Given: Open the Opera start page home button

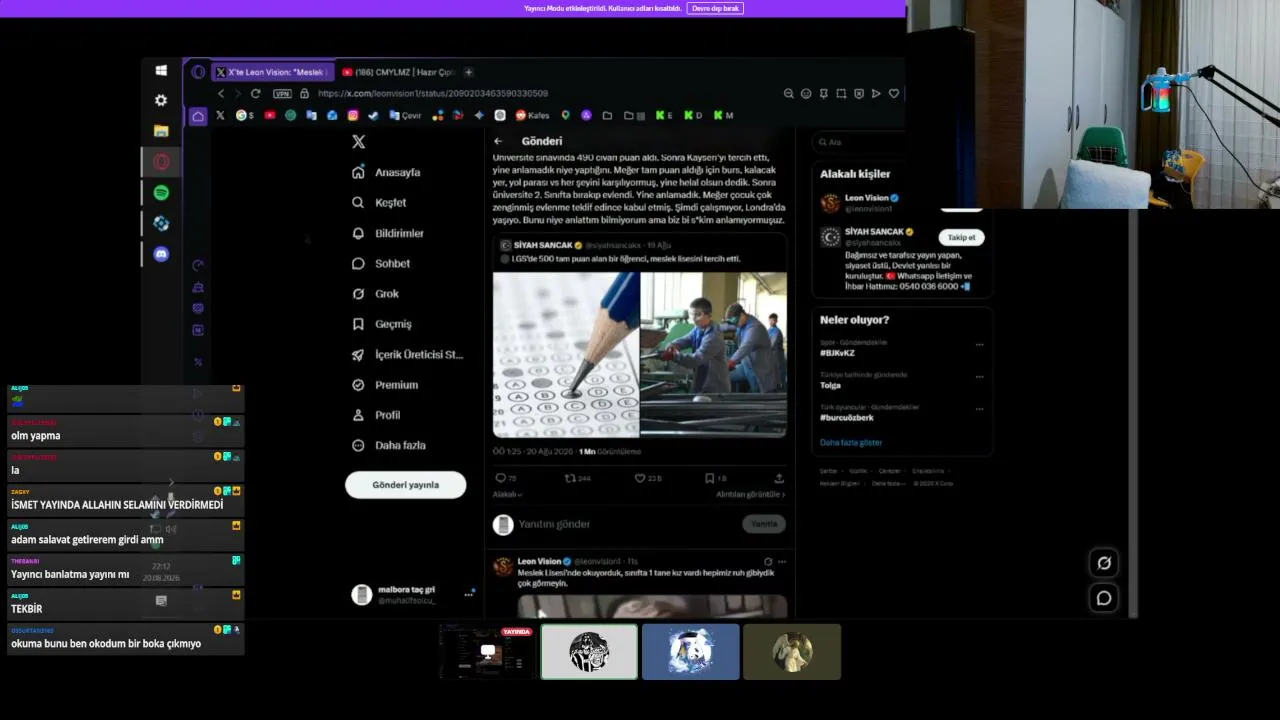Looking at the screenshot, I should tap(198, 116).
